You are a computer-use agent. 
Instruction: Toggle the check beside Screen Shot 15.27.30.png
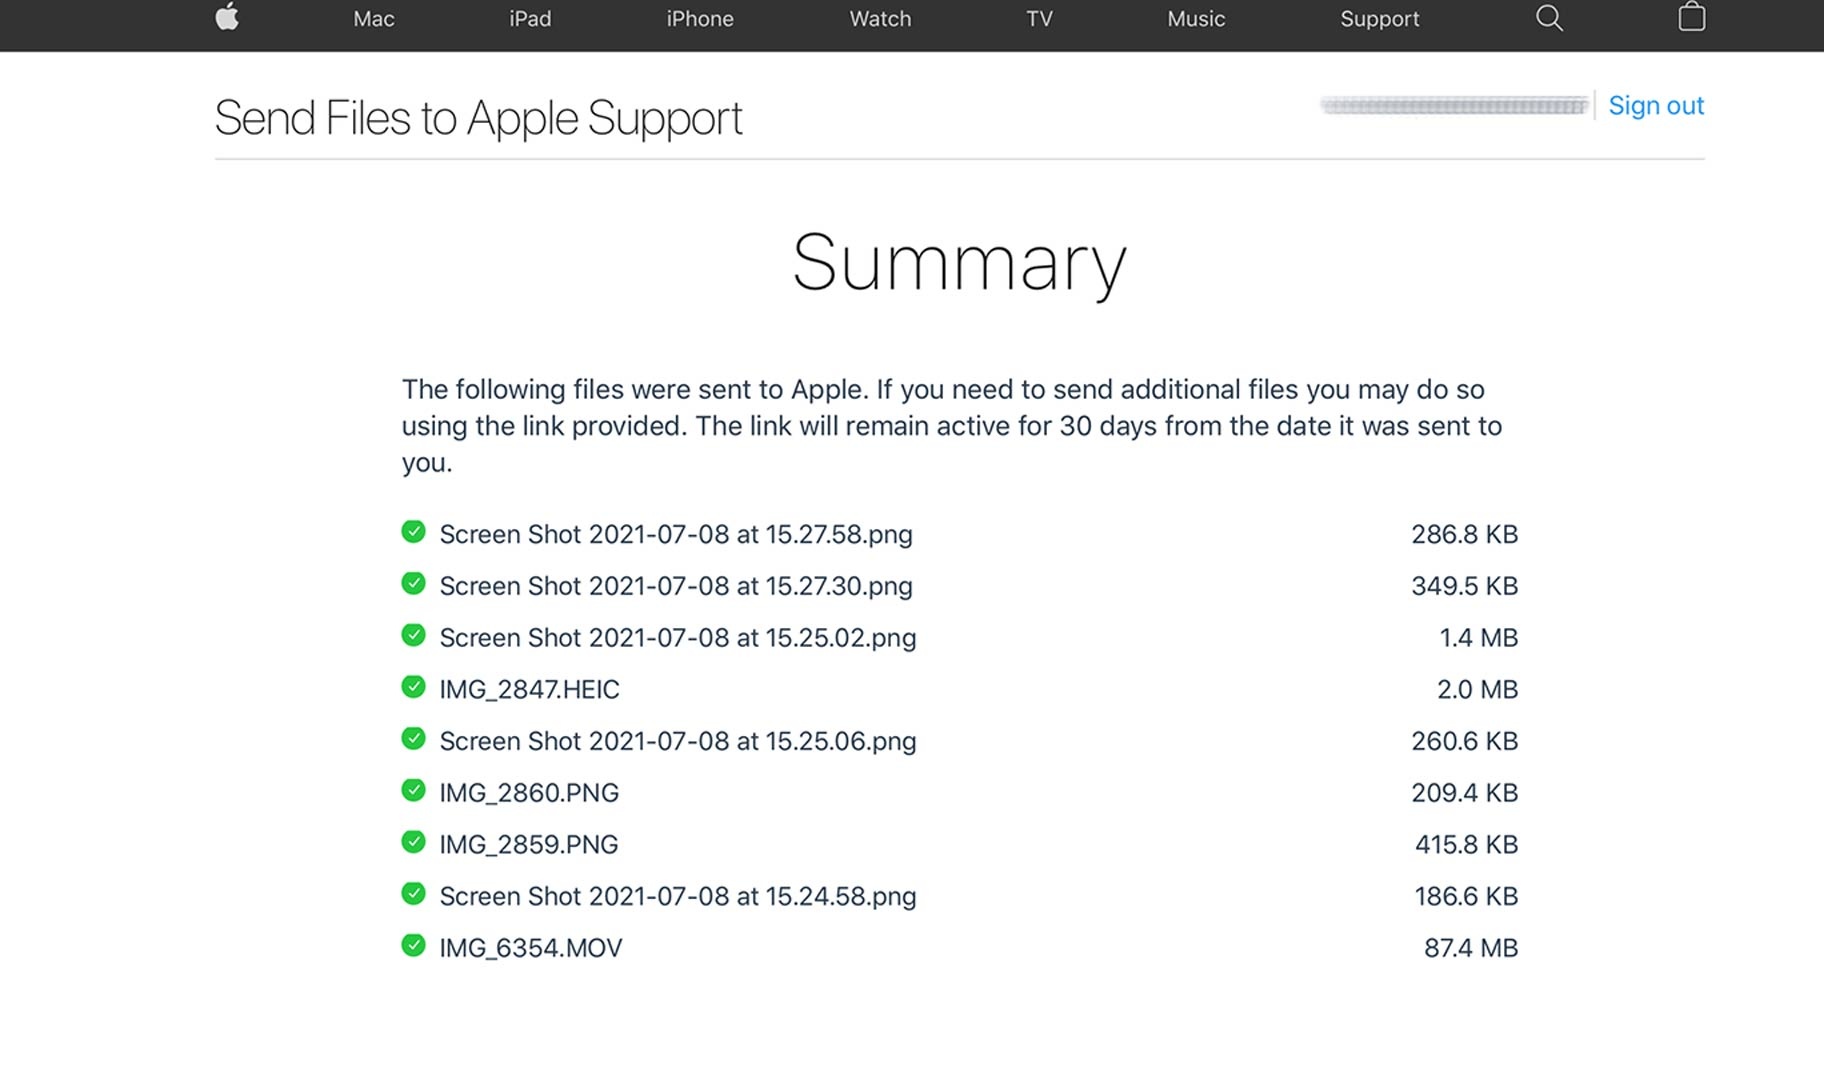point(414,583)
